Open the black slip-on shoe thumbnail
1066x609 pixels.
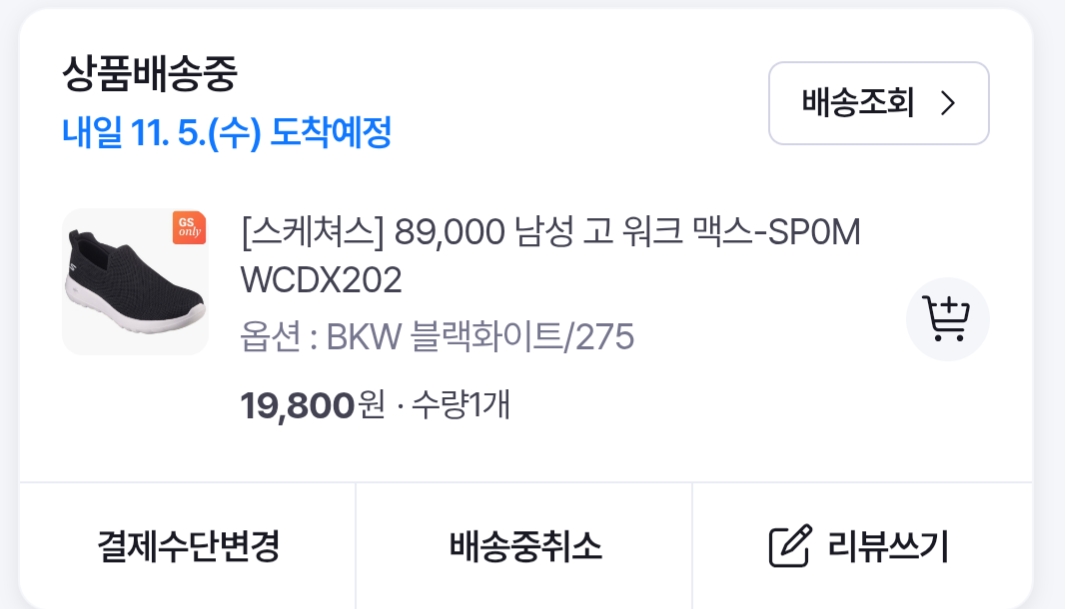coord(135,281)
